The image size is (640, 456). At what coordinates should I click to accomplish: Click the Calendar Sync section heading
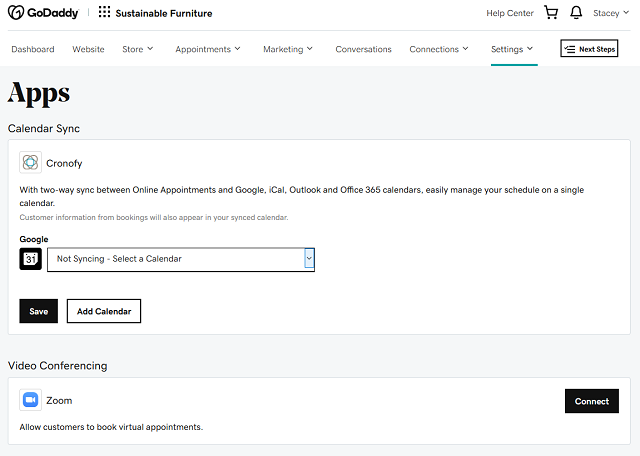point(44,128)
